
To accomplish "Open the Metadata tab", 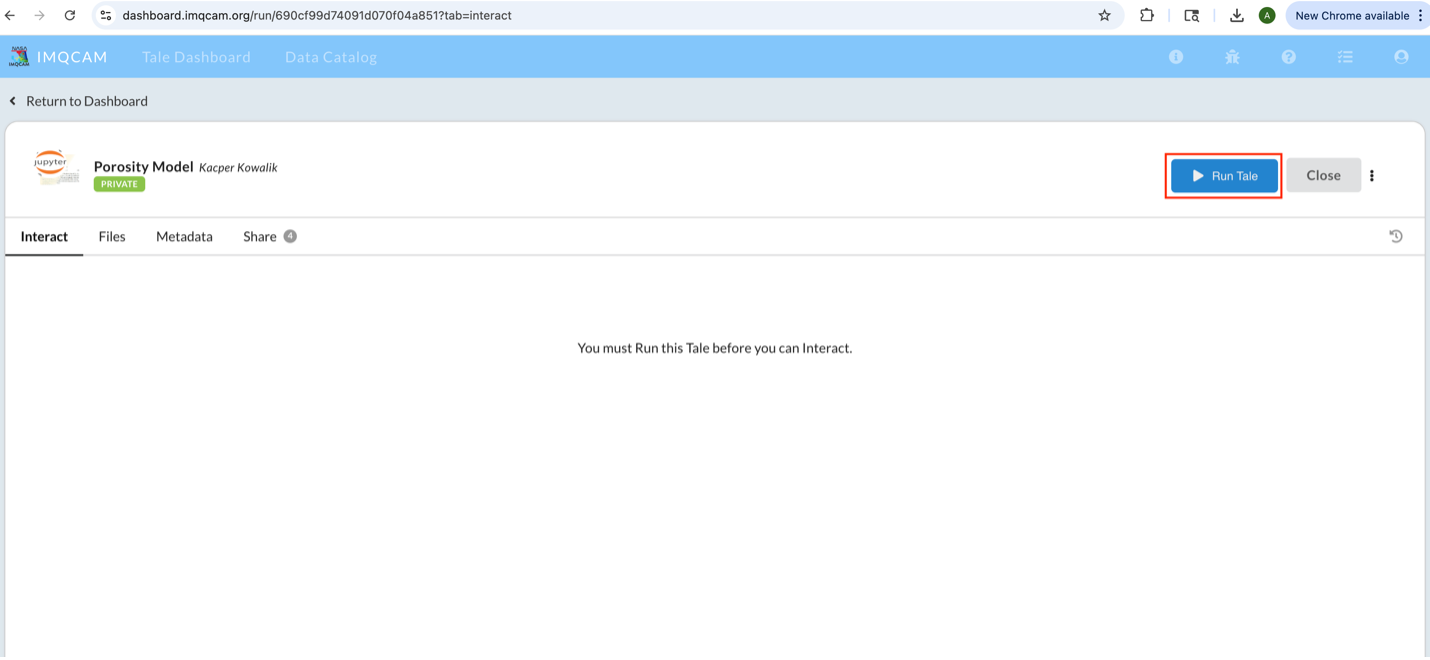I will tap(184, 237).
